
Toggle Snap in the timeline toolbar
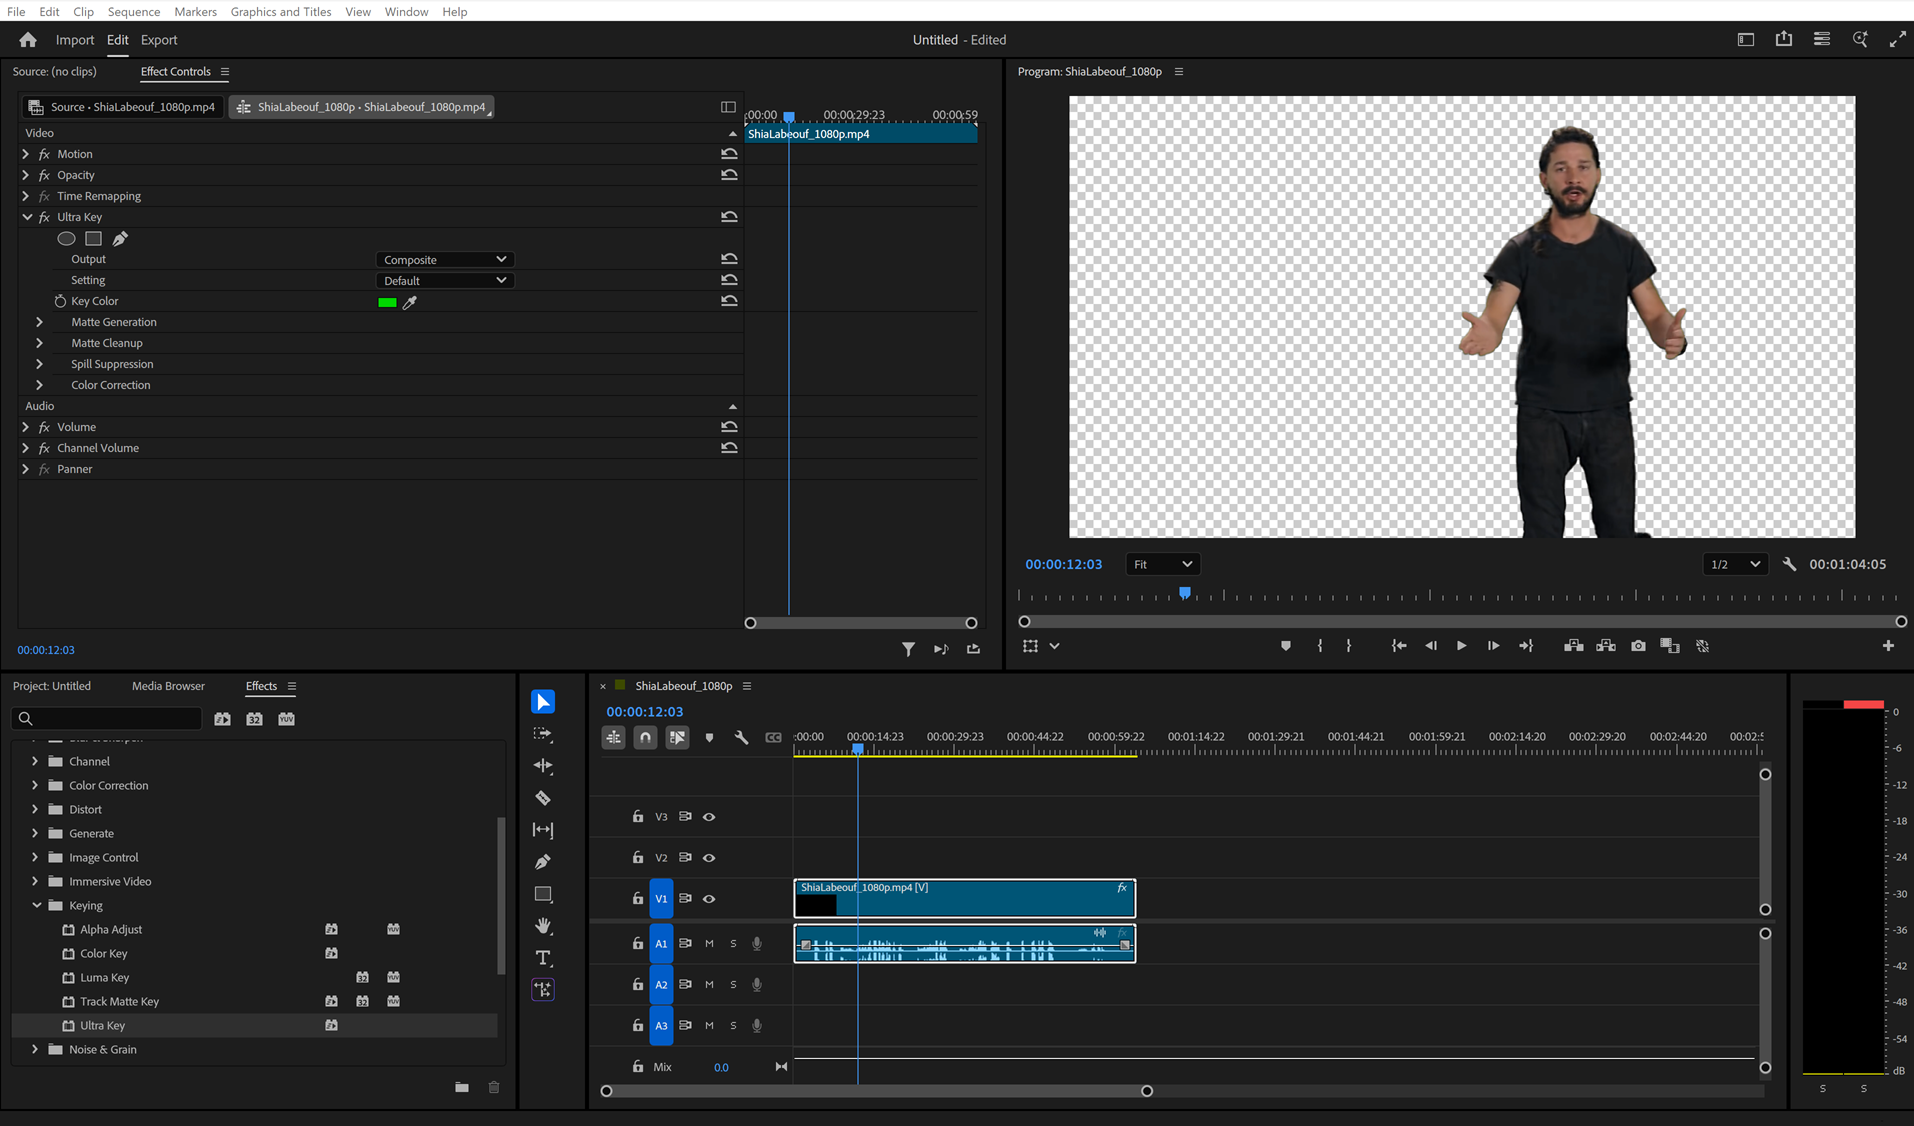pyautogui.click(x=645, y=737)
